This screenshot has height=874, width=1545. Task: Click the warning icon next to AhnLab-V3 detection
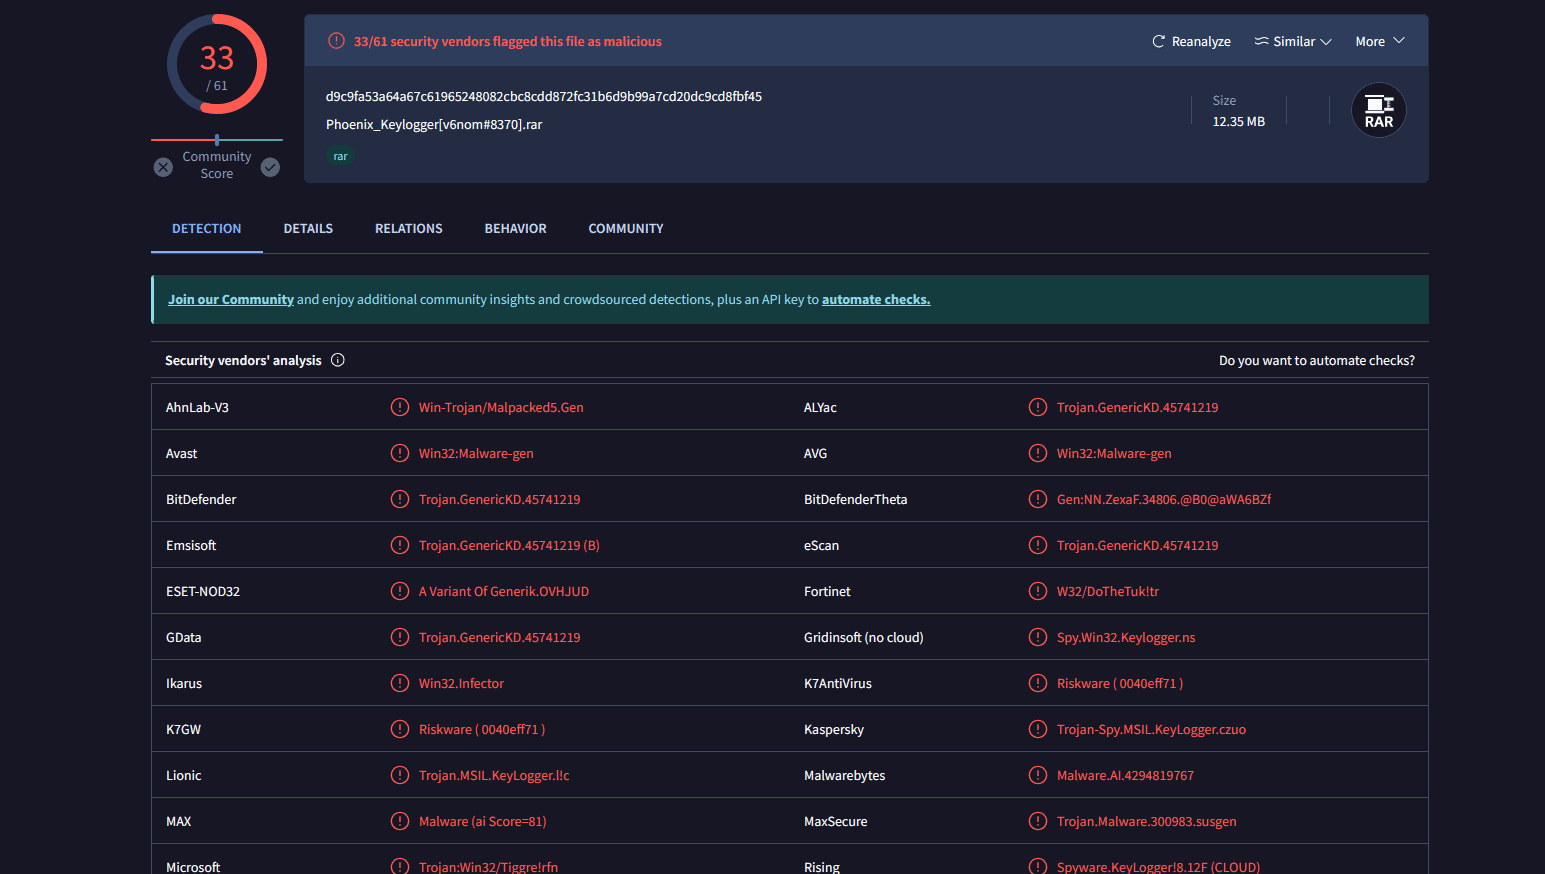[400, 407]
